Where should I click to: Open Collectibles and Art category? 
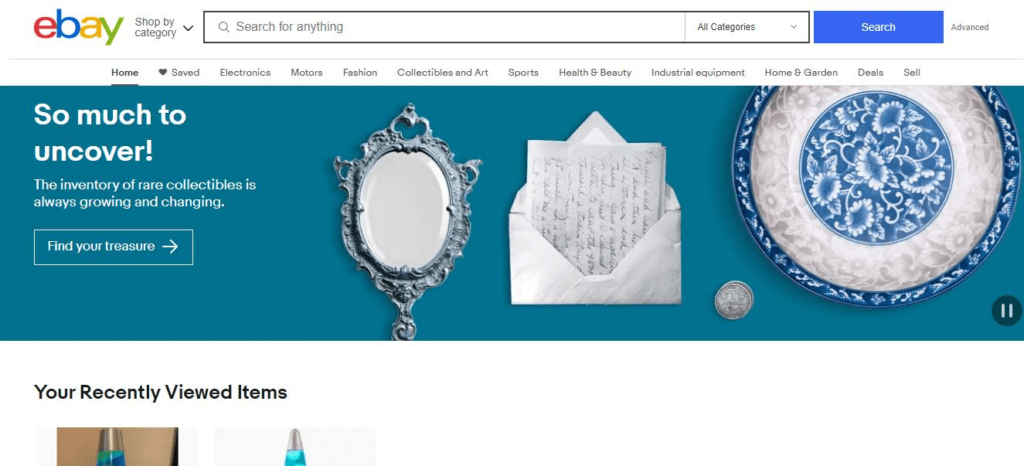[x=443, y=72]
